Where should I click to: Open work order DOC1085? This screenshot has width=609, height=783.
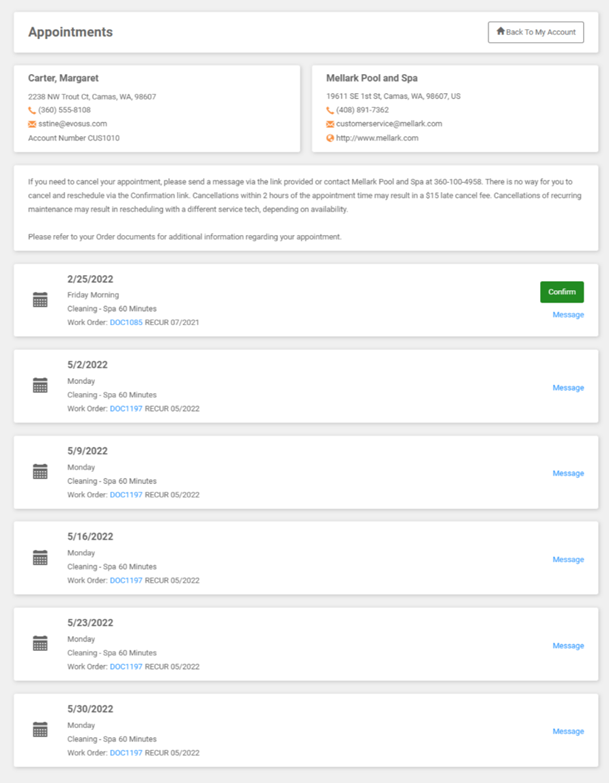(x=126, y=322)
